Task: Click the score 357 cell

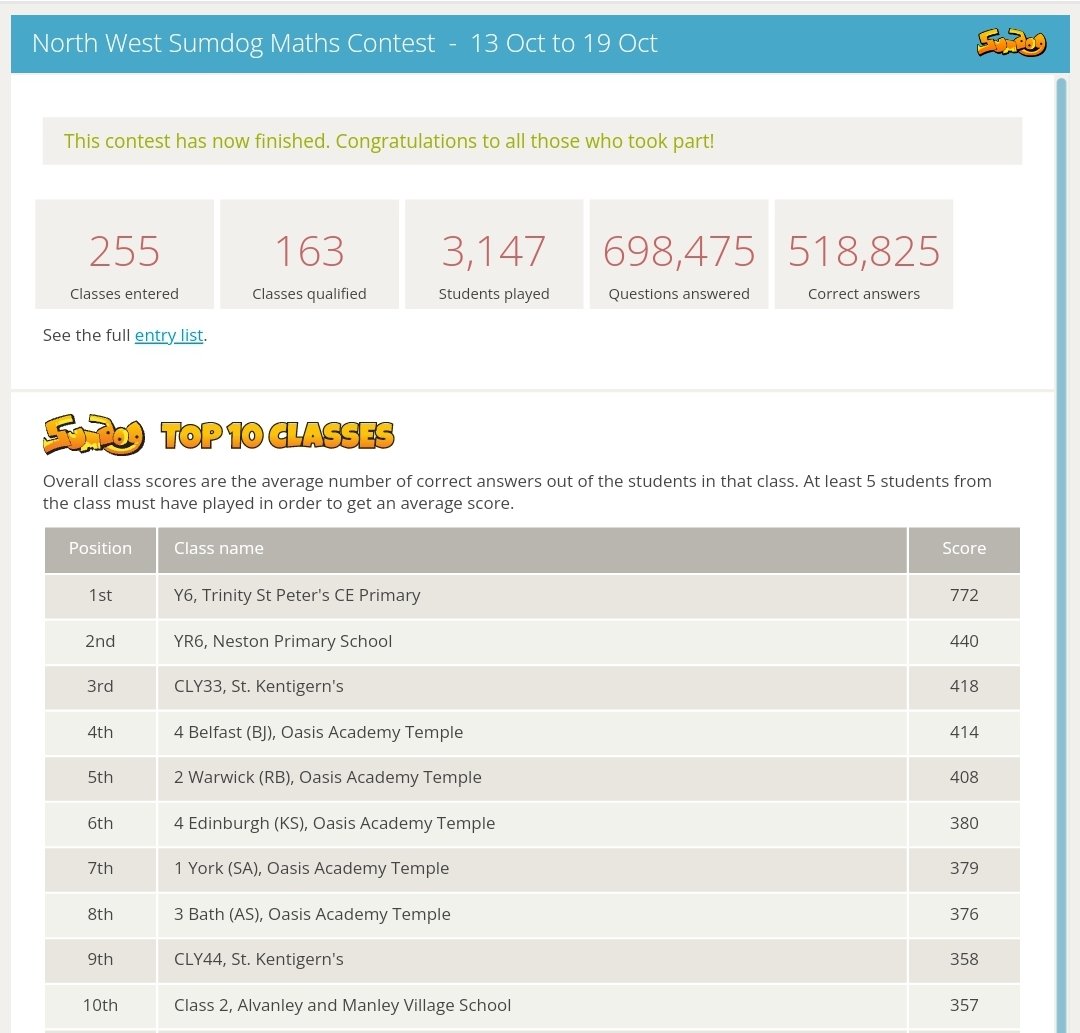Action: tap(964, 1005)
